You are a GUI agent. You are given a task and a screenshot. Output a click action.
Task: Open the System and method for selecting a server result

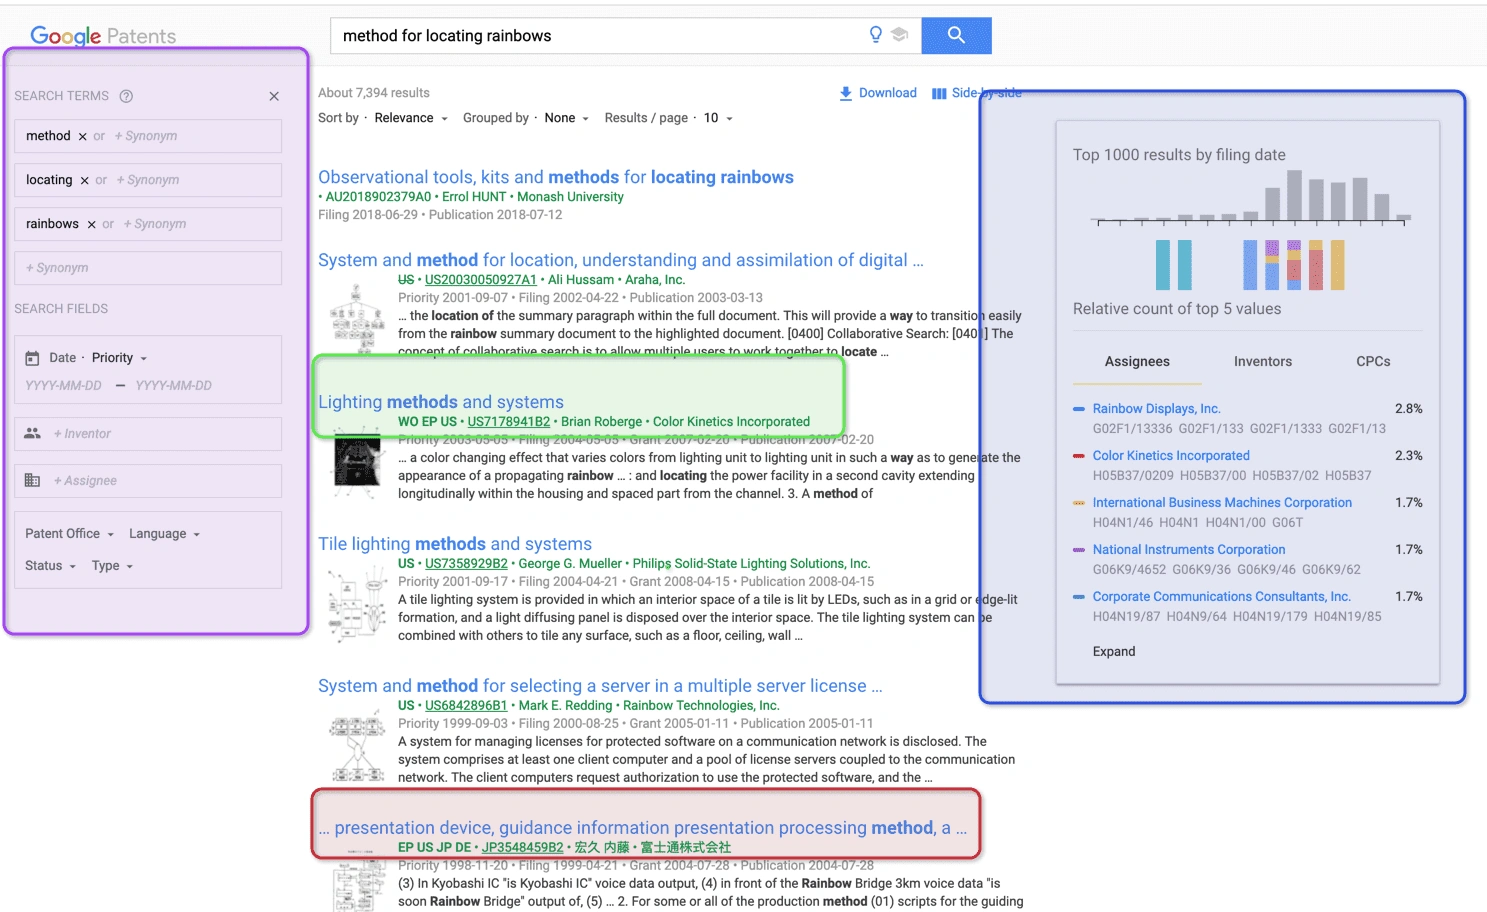(x=600, y=686)
